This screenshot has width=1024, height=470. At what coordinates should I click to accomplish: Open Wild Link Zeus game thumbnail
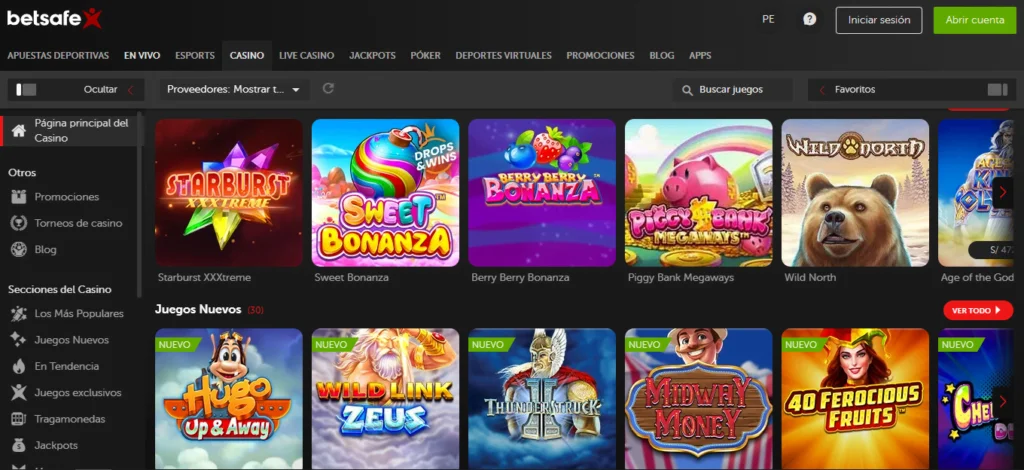click(x=385, y=399)
